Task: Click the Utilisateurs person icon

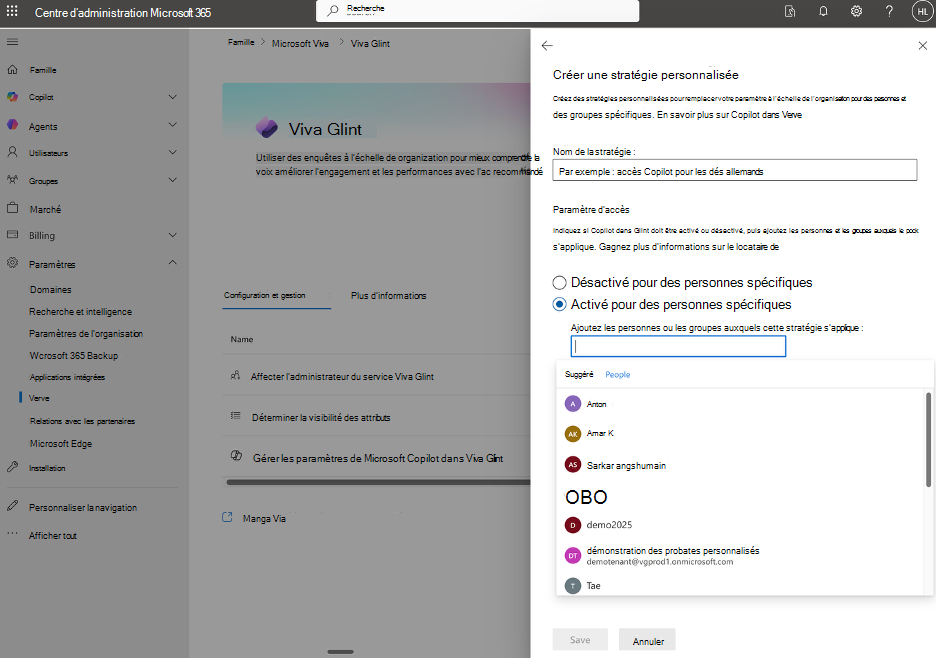Action: (13, 152)
